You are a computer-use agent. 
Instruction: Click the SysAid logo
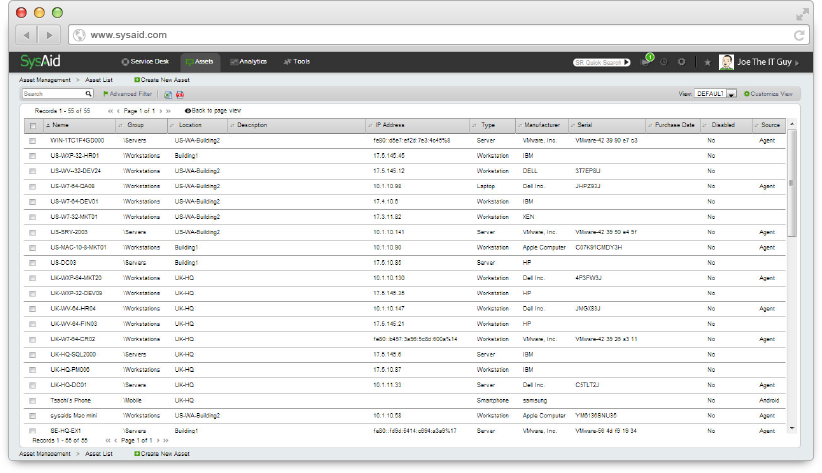click(40, 61)
